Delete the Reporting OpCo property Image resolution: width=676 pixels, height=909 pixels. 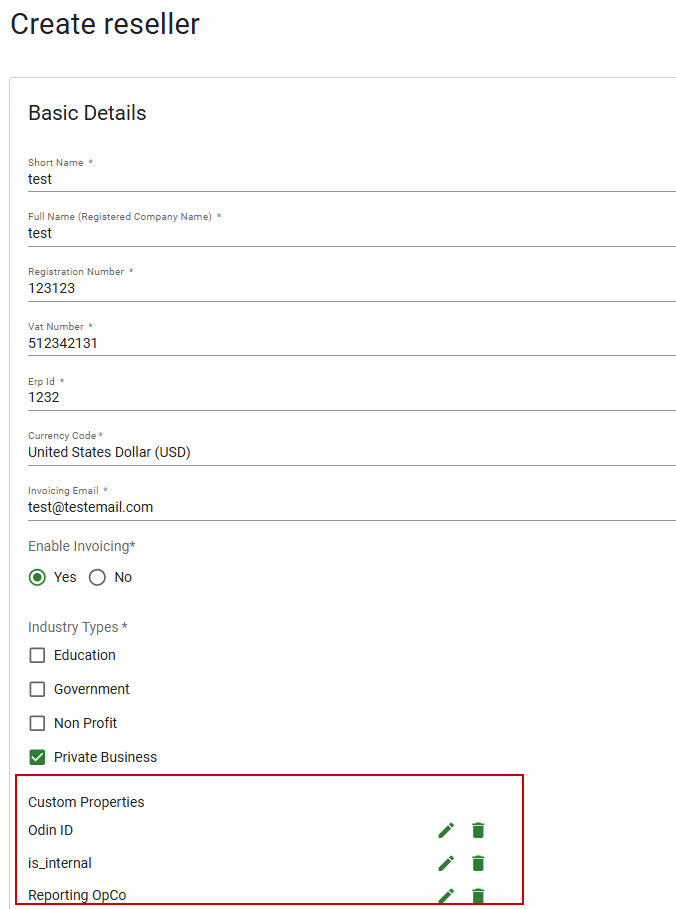pyautogui.click(x=478, y=896)
